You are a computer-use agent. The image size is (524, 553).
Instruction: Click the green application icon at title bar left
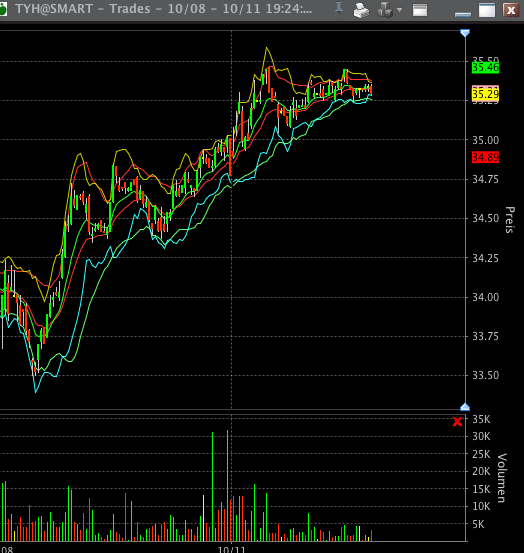tap(2, 9)
